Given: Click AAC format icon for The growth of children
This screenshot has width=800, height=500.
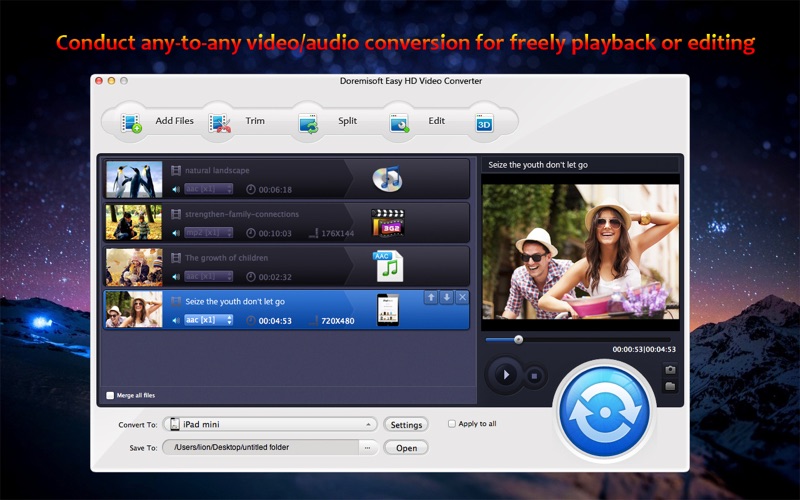Looking at the screenshot, I should [388, 266].
